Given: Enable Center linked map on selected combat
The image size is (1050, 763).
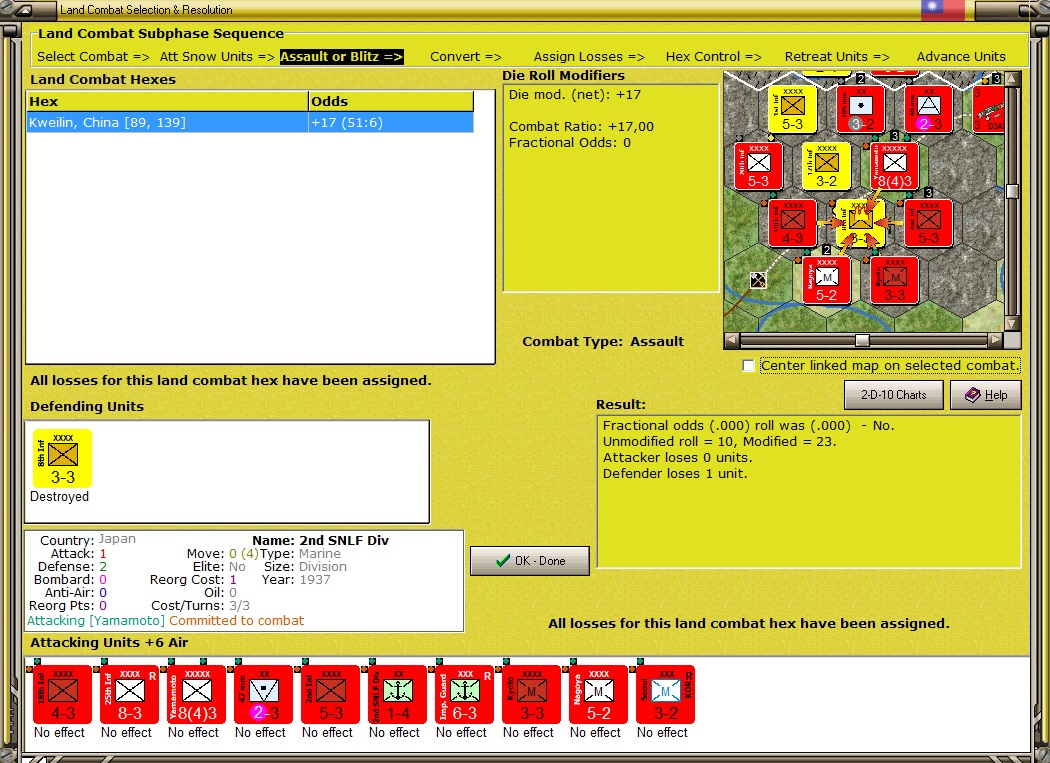Looking at the screenshot, I should pyautogui.click(x=748, y=366).
